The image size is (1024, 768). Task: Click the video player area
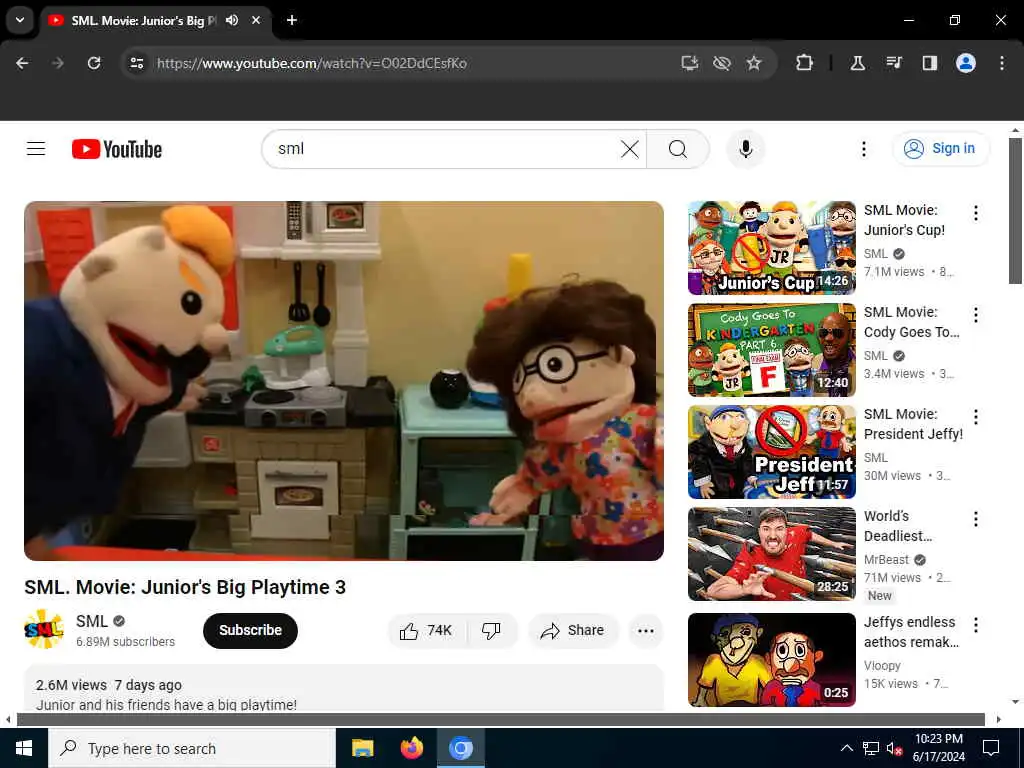(x=344, y=381)
